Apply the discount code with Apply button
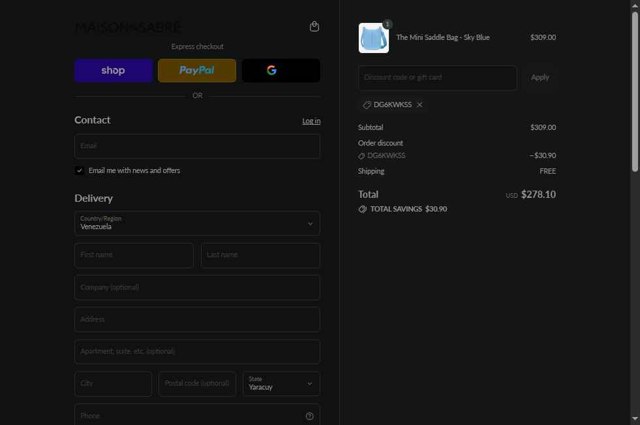 540,78
